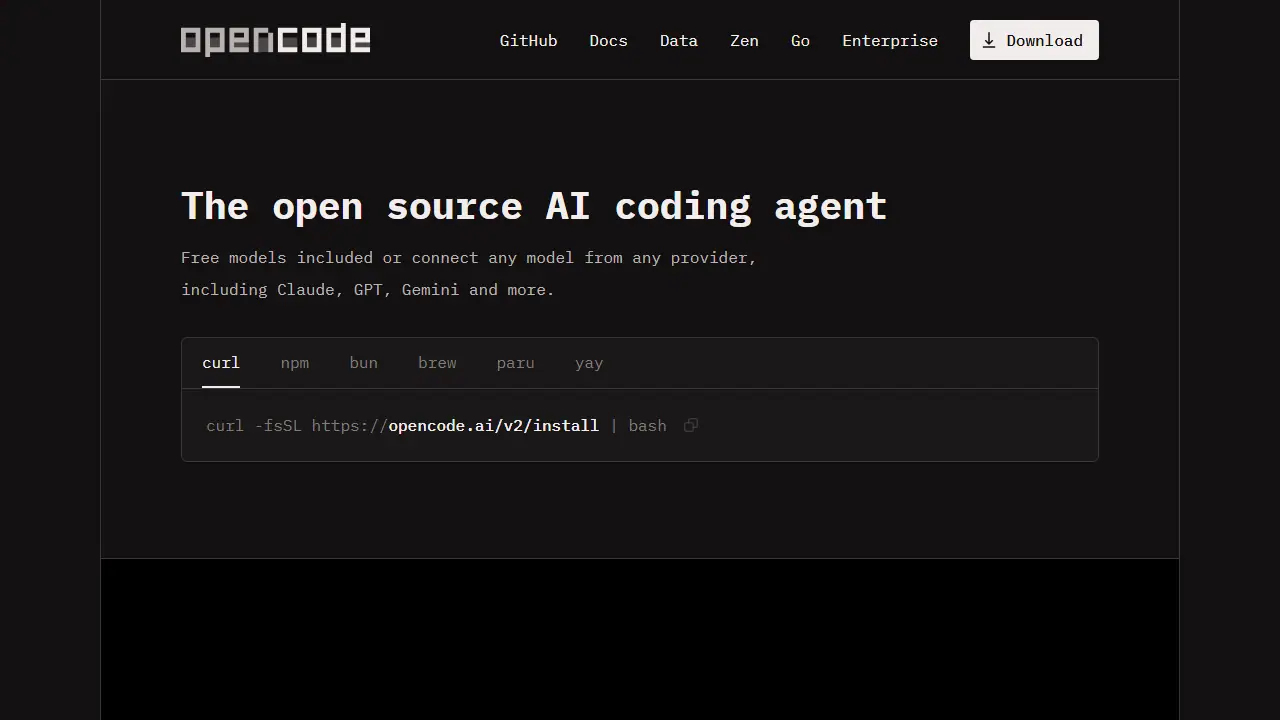Screen dimensions: 1280x720
Task: Copy the curl install command
Action: pyautogui.click(x=691, y=425)
